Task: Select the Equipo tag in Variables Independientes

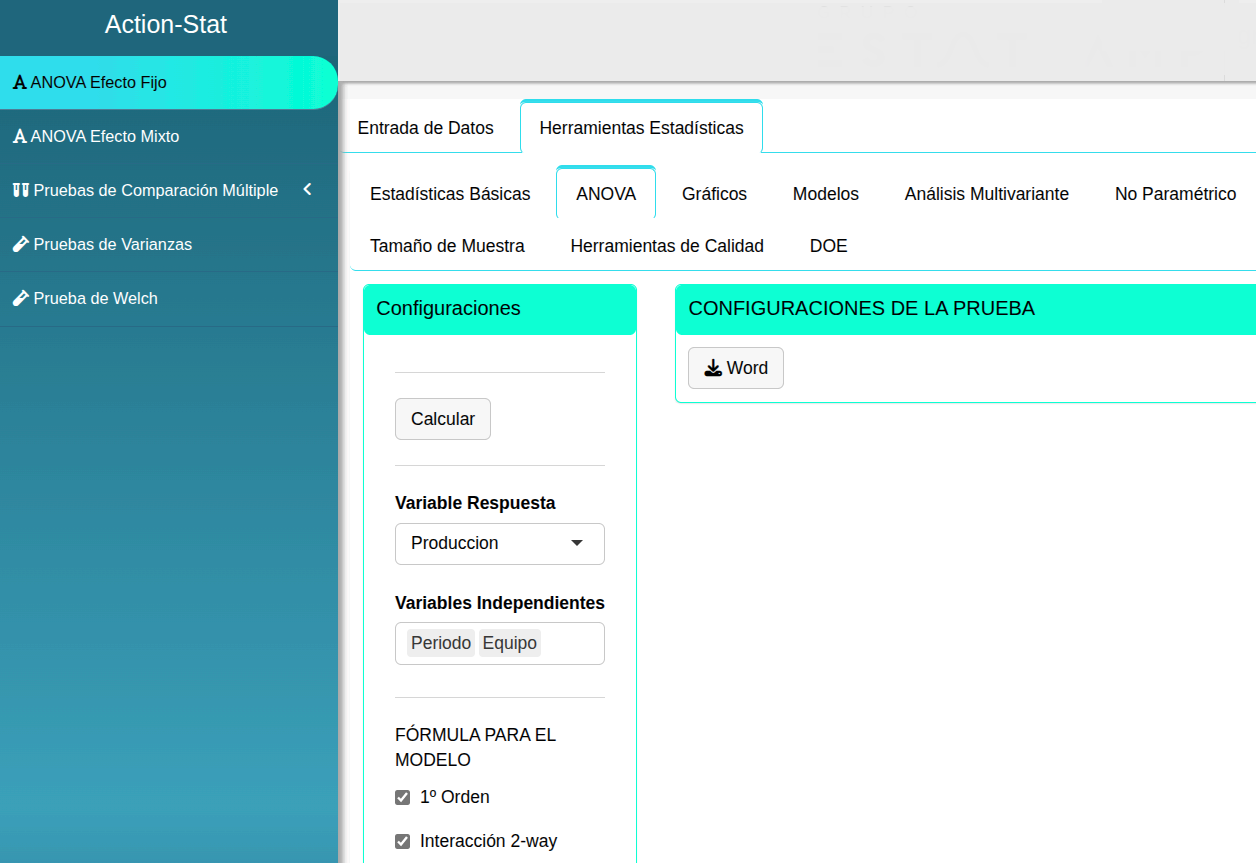Action: (510, 643)
